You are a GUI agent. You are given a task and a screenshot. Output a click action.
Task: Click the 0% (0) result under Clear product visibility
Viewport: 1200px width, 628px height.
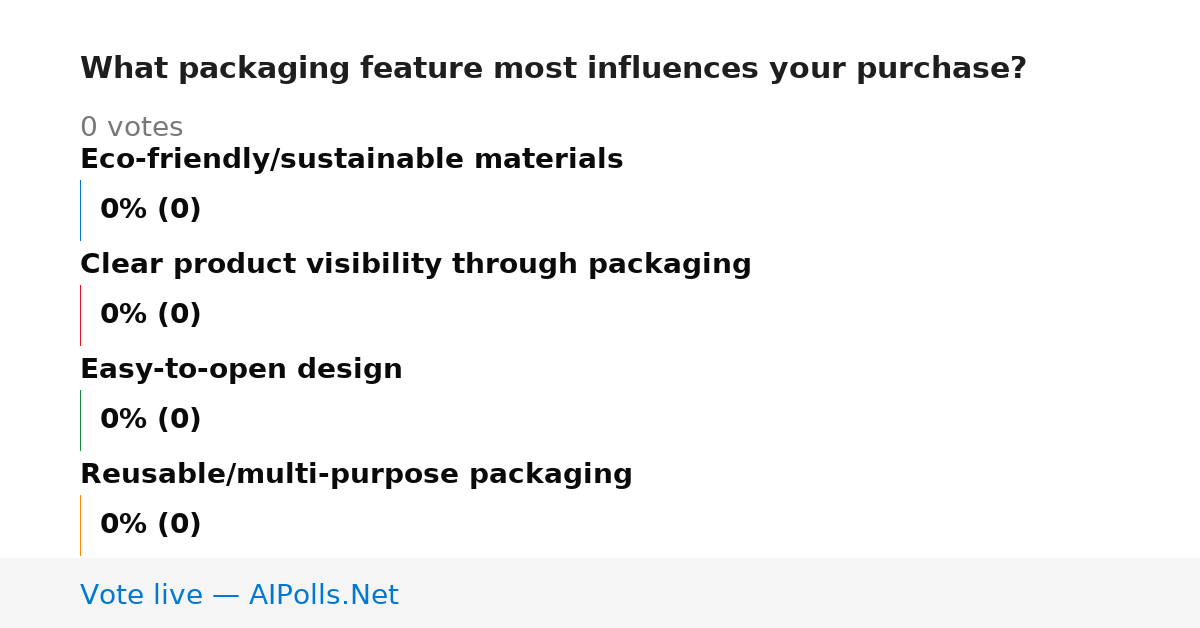point(150,315)
